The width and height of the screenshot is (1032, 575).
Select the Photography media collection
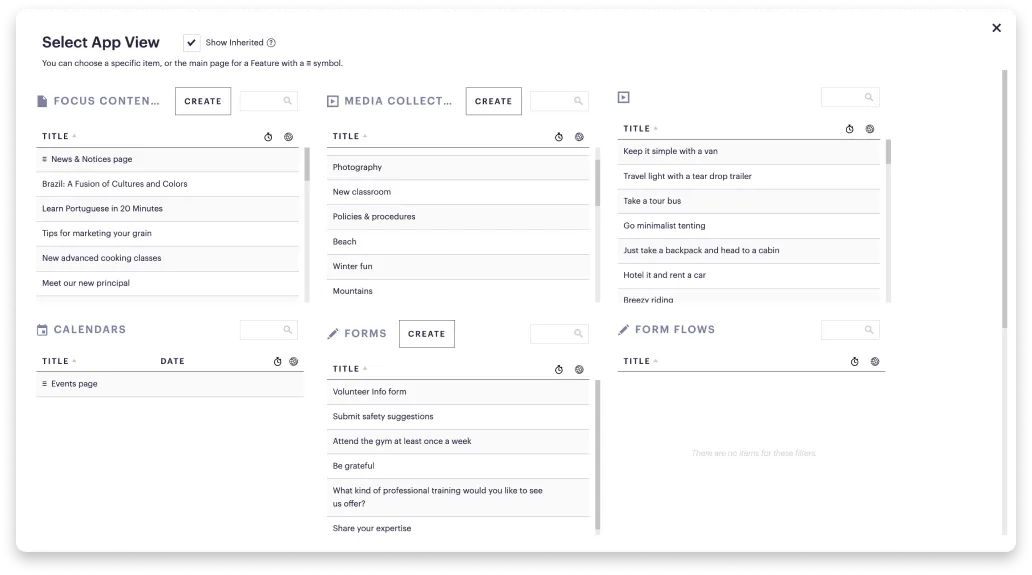(x=458, y=167)
